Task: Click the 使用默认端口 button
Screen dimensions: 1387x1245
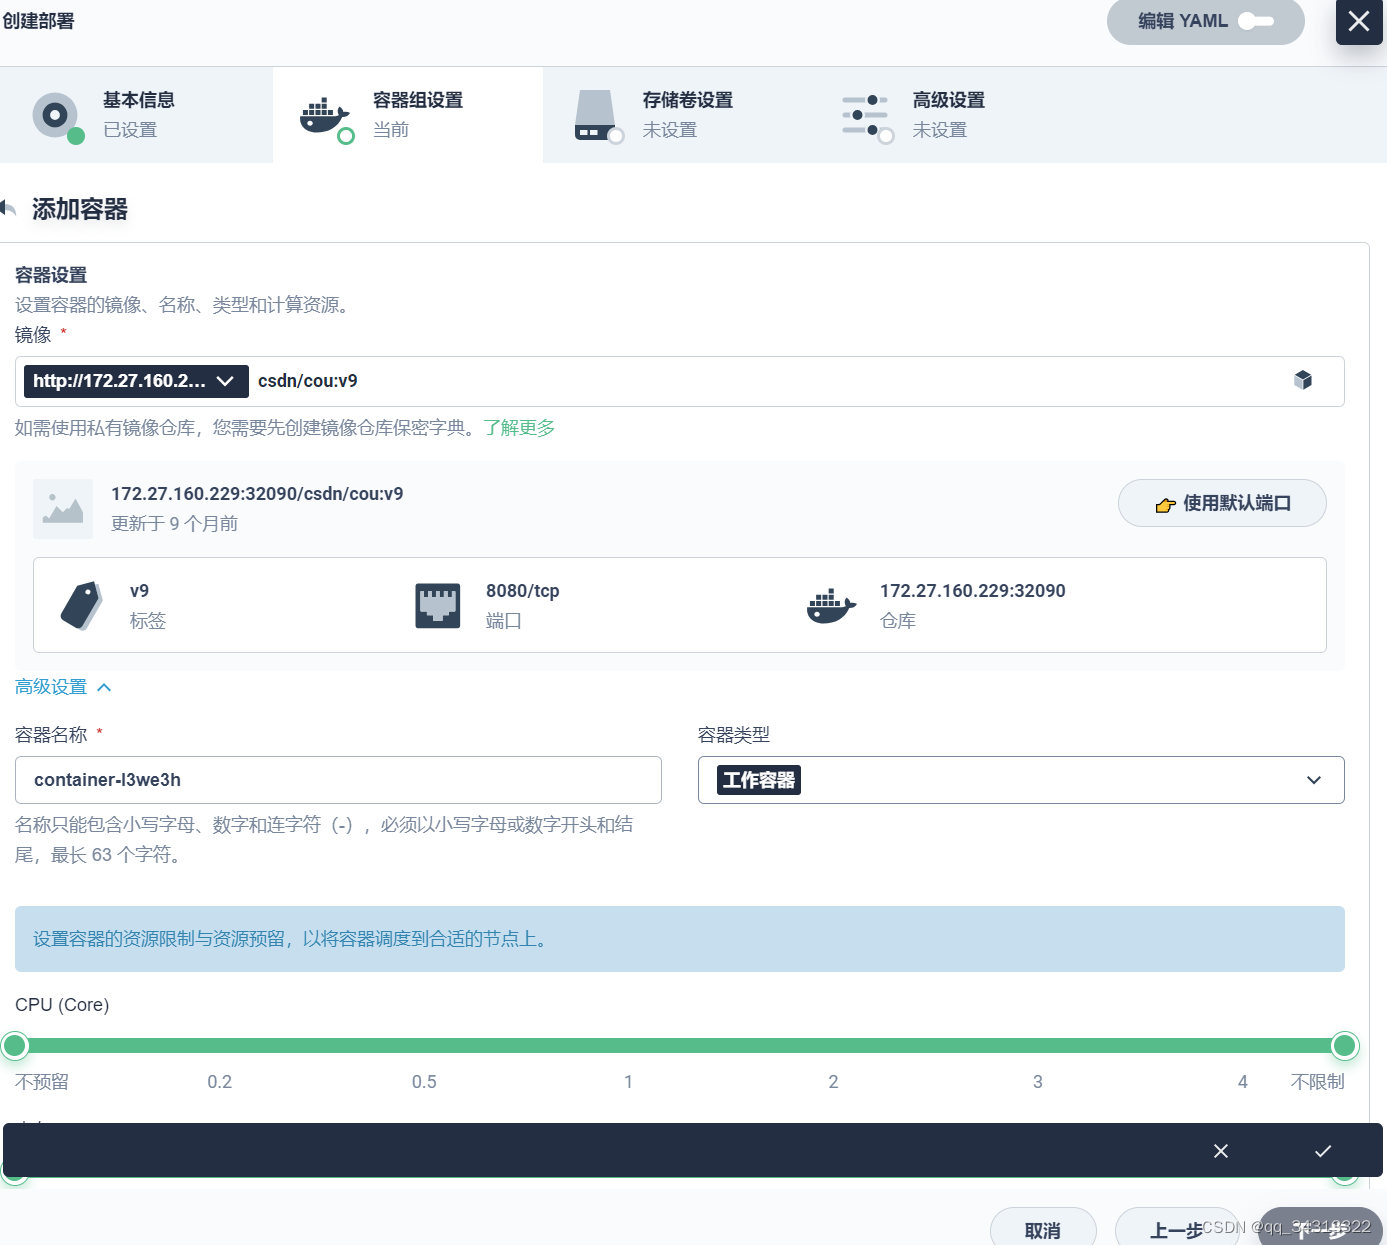Action: click(1222, 503)
